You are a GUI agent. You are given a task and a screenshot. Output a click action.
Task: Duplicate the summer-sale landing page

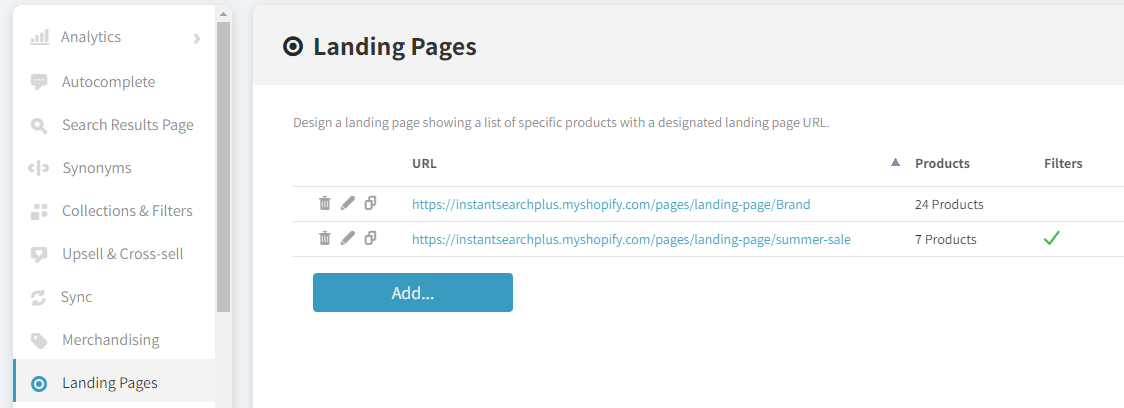[x=371, y=239]
